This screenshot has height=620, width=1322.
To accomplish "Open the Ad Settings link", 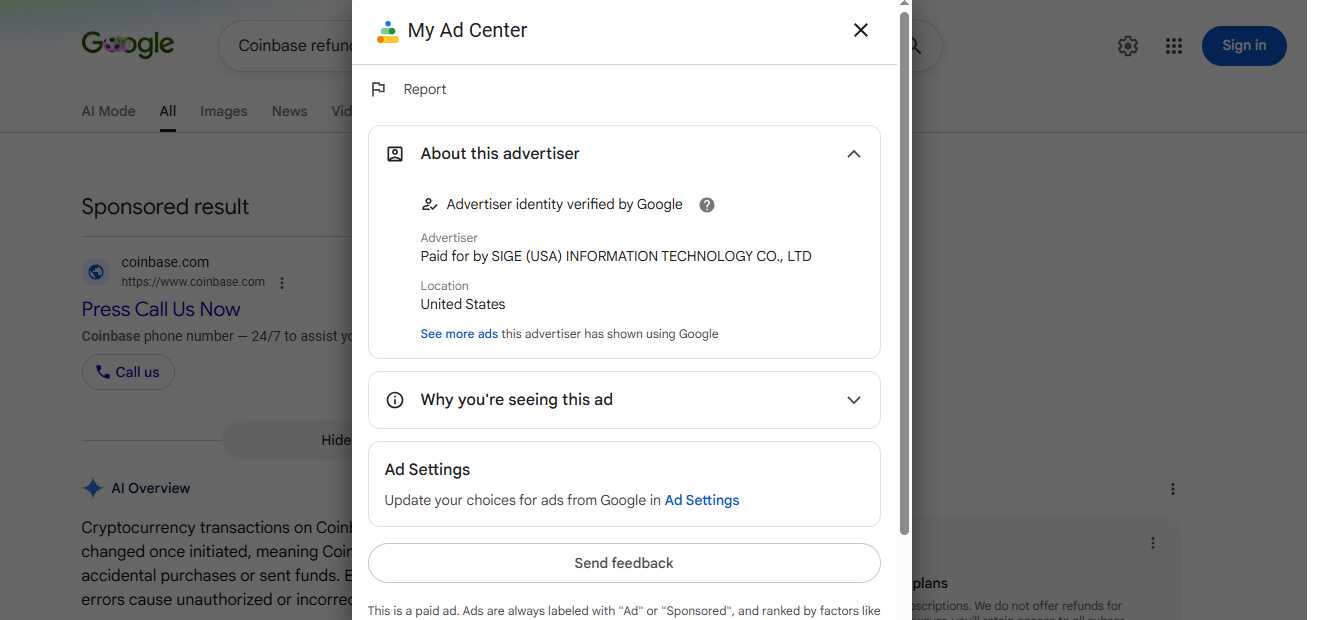I will 702,500.
